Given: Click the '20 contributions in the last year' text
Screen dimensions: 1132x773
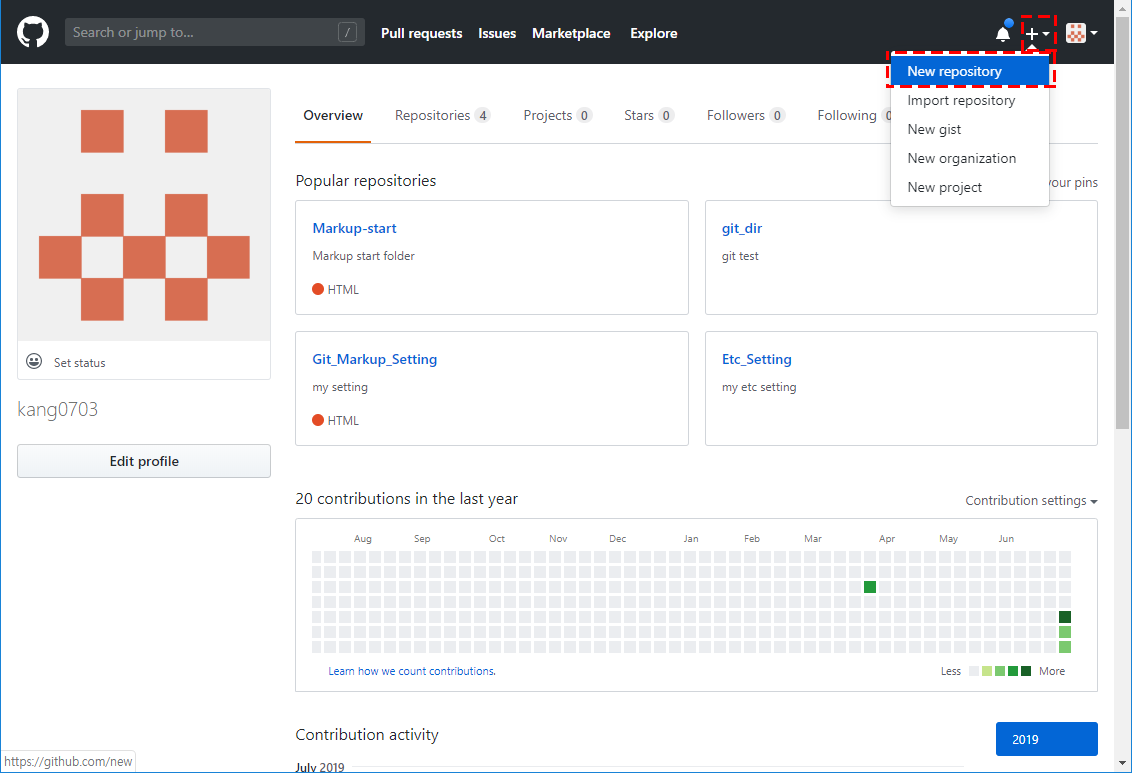Looking at the screenshot, I should click(406, 499).
